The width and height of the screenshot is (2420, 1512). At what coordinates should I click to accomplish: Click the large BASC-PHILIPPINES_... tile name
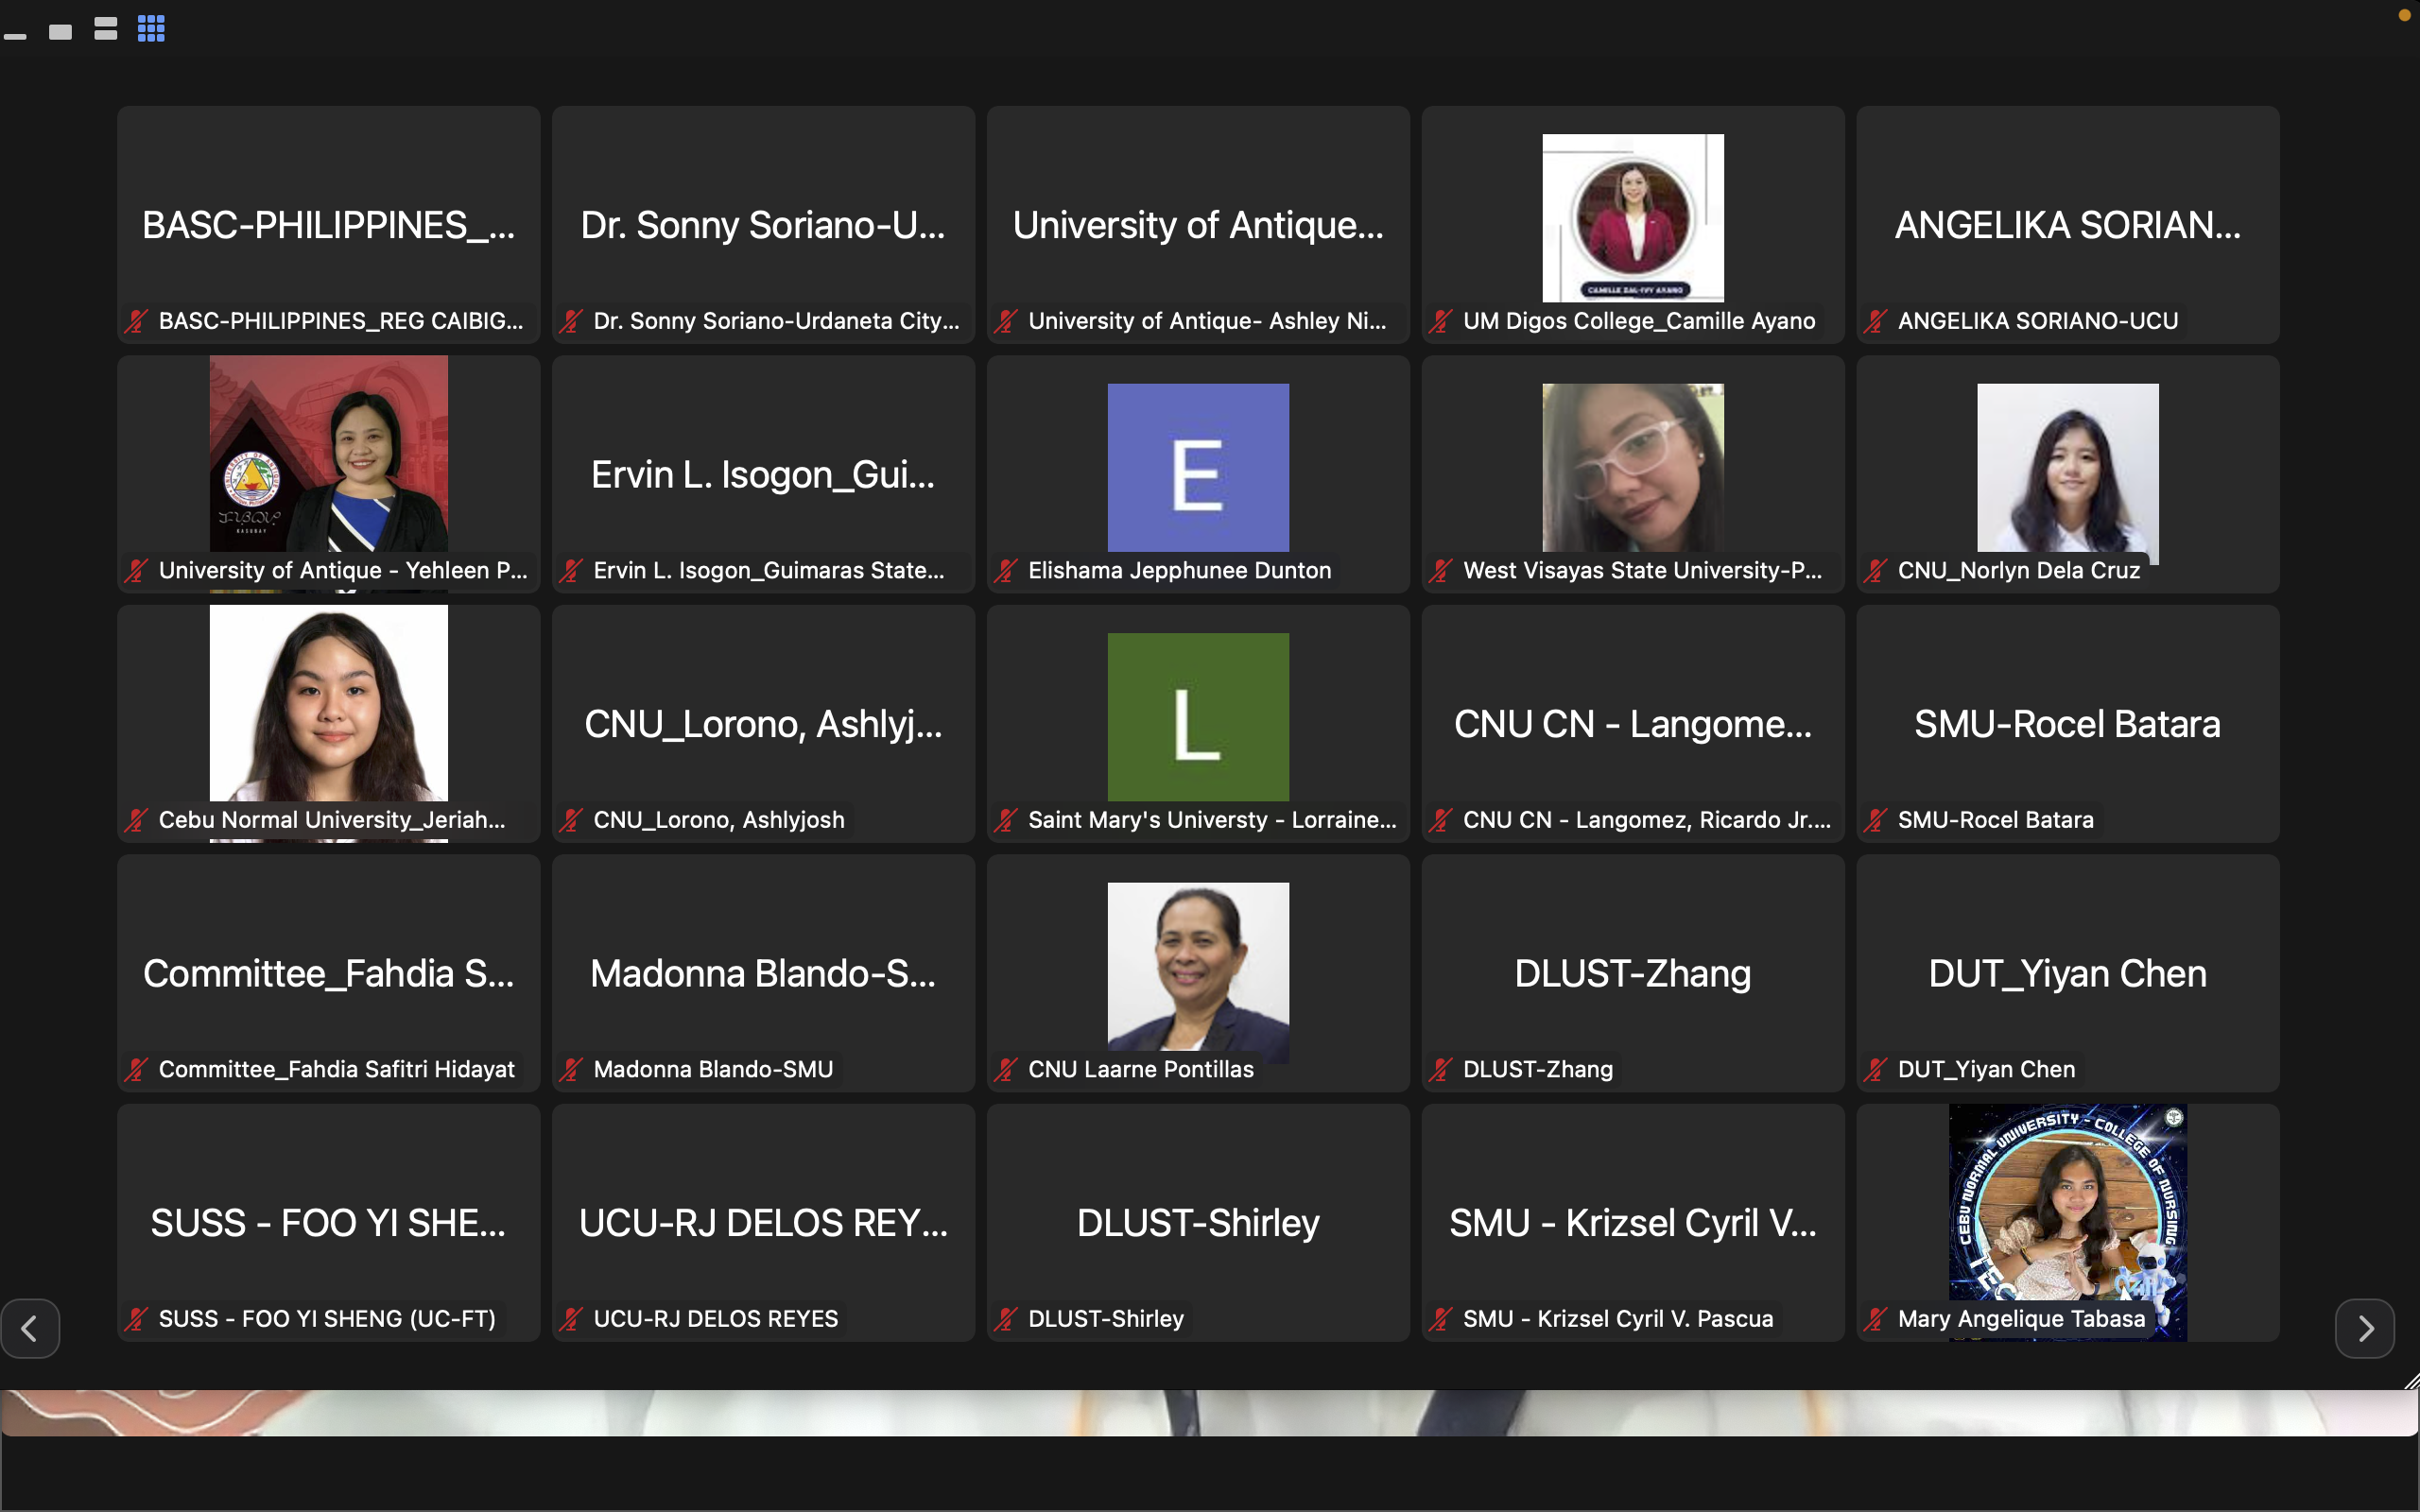coord(329,225)
